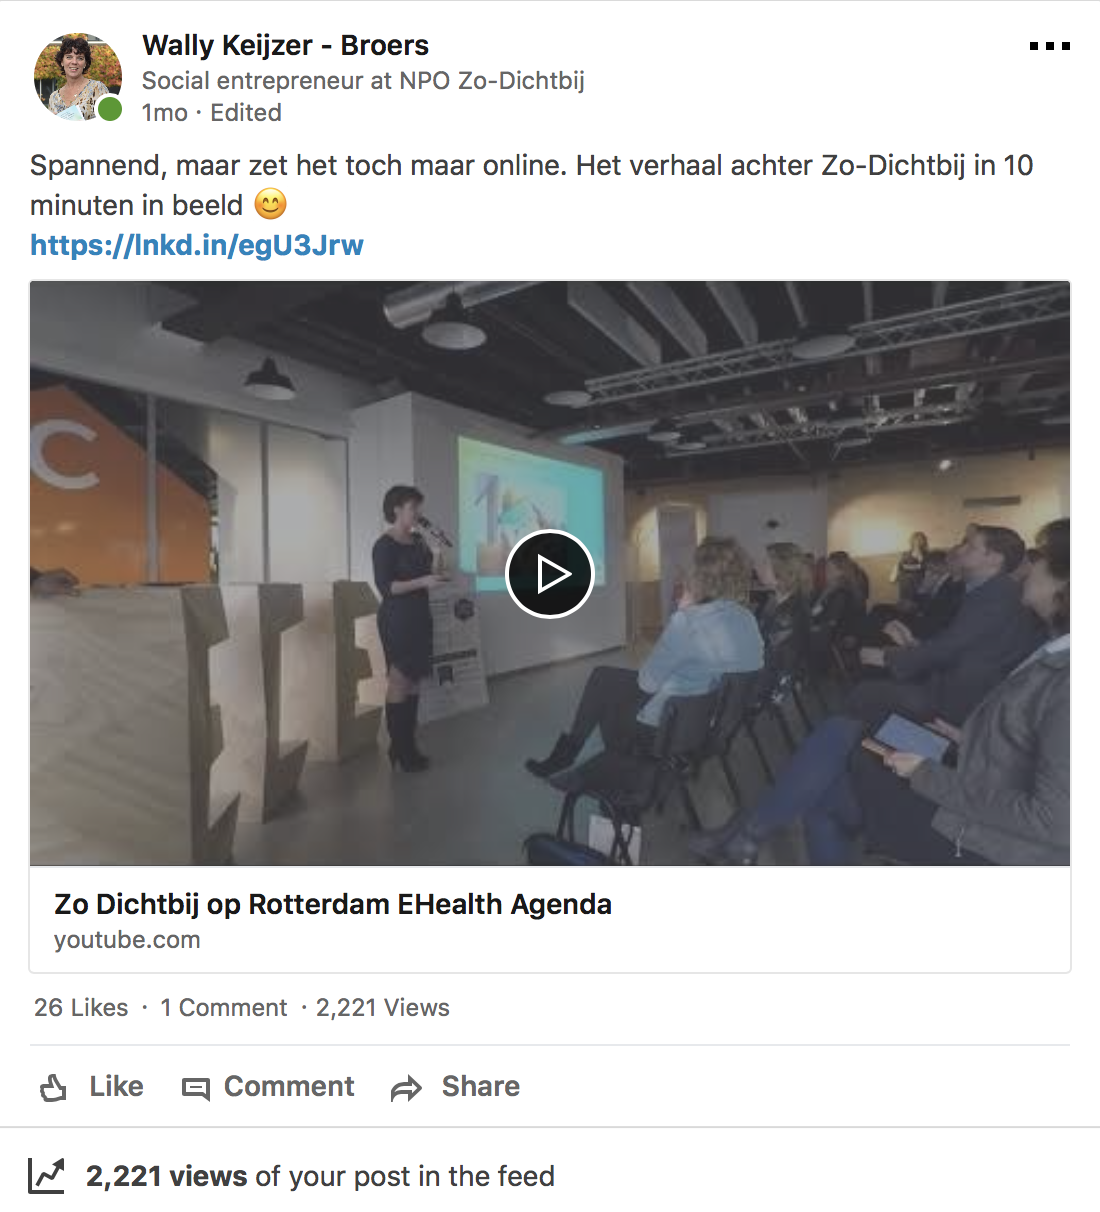Open the Zo Dichtbij op Rotterdam EHealth Agenda title
Viewport: 1100px width, 1212px height.
pyautogui.click(x=333, y=904)
